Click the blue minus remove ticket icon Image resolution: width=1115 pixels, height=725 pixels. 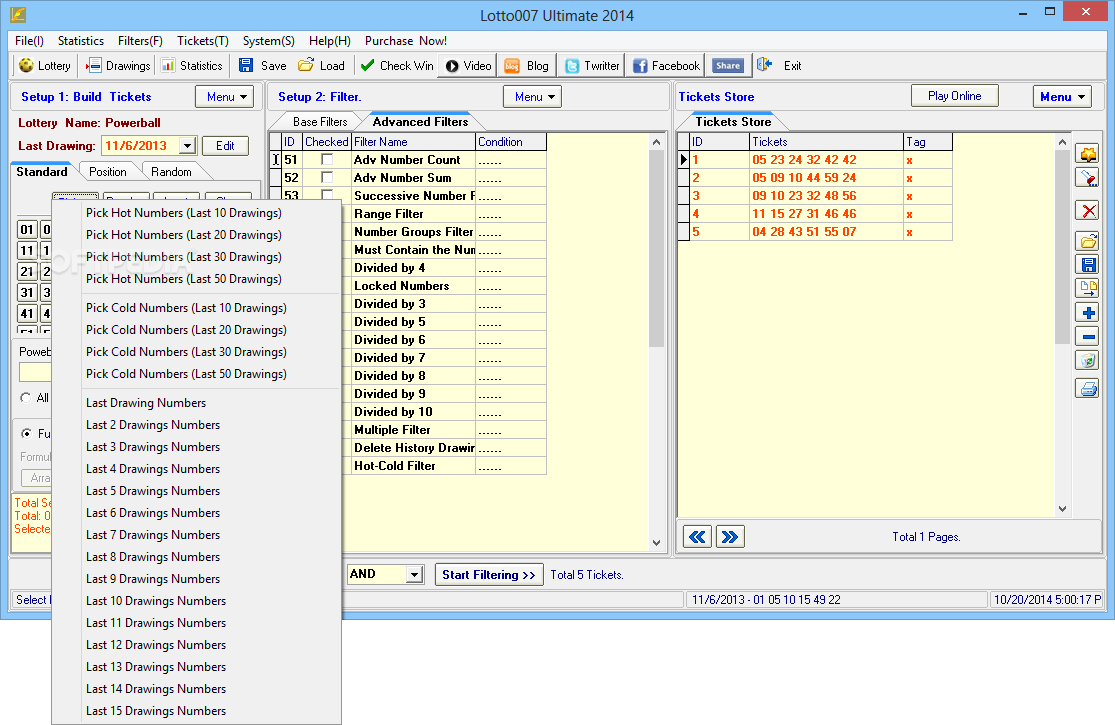coord(1088,337)
